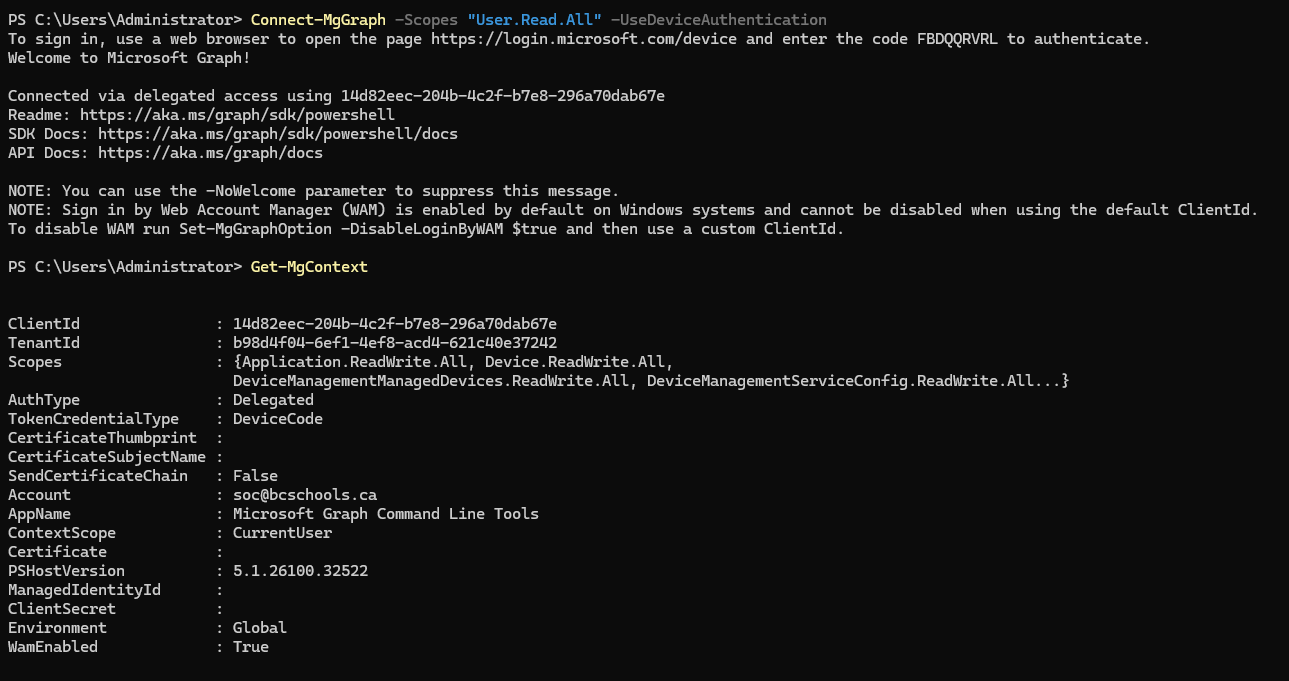Screen dimensions: 1289x681
Task: Click the AuthType value Delegated
Action: (273, 400)
